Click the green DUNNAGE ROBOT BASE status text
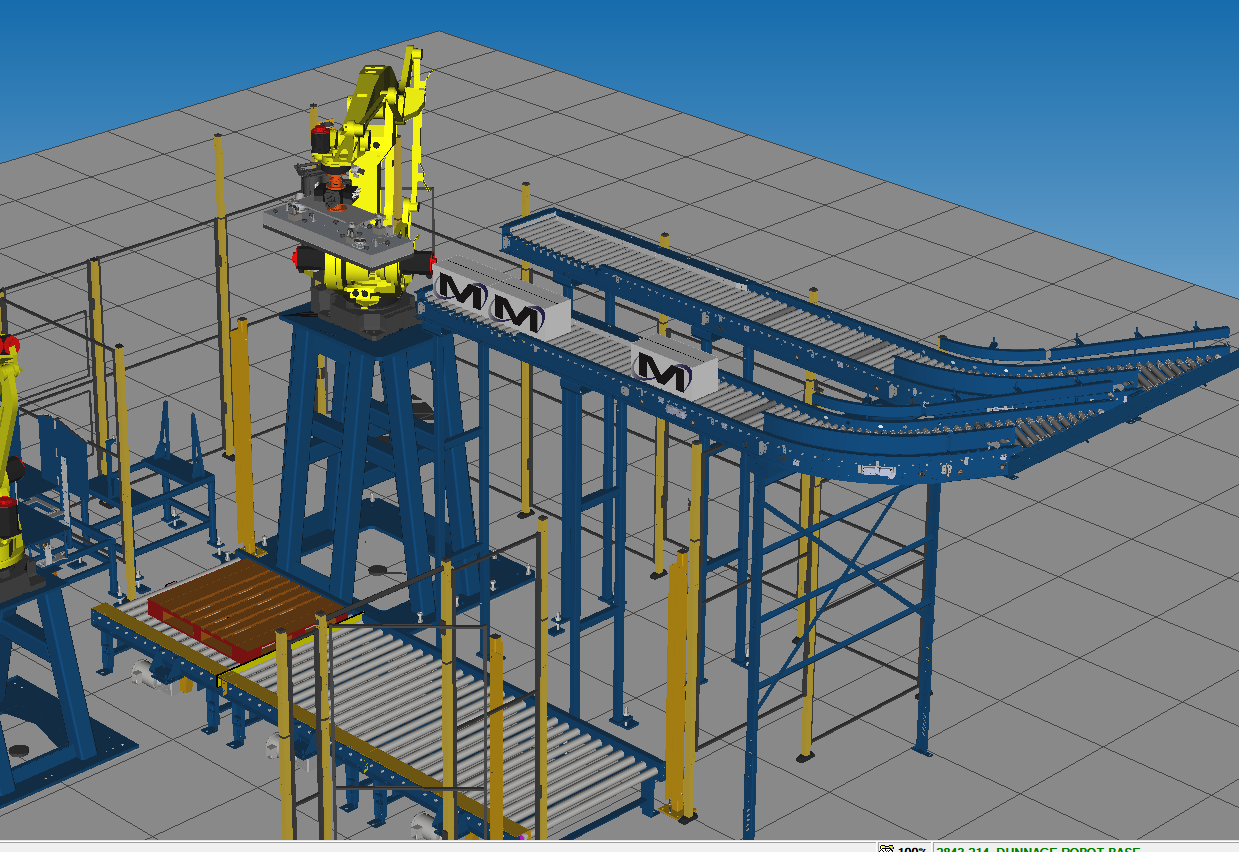The image size is (1239, 852). tap(1038, 849)
